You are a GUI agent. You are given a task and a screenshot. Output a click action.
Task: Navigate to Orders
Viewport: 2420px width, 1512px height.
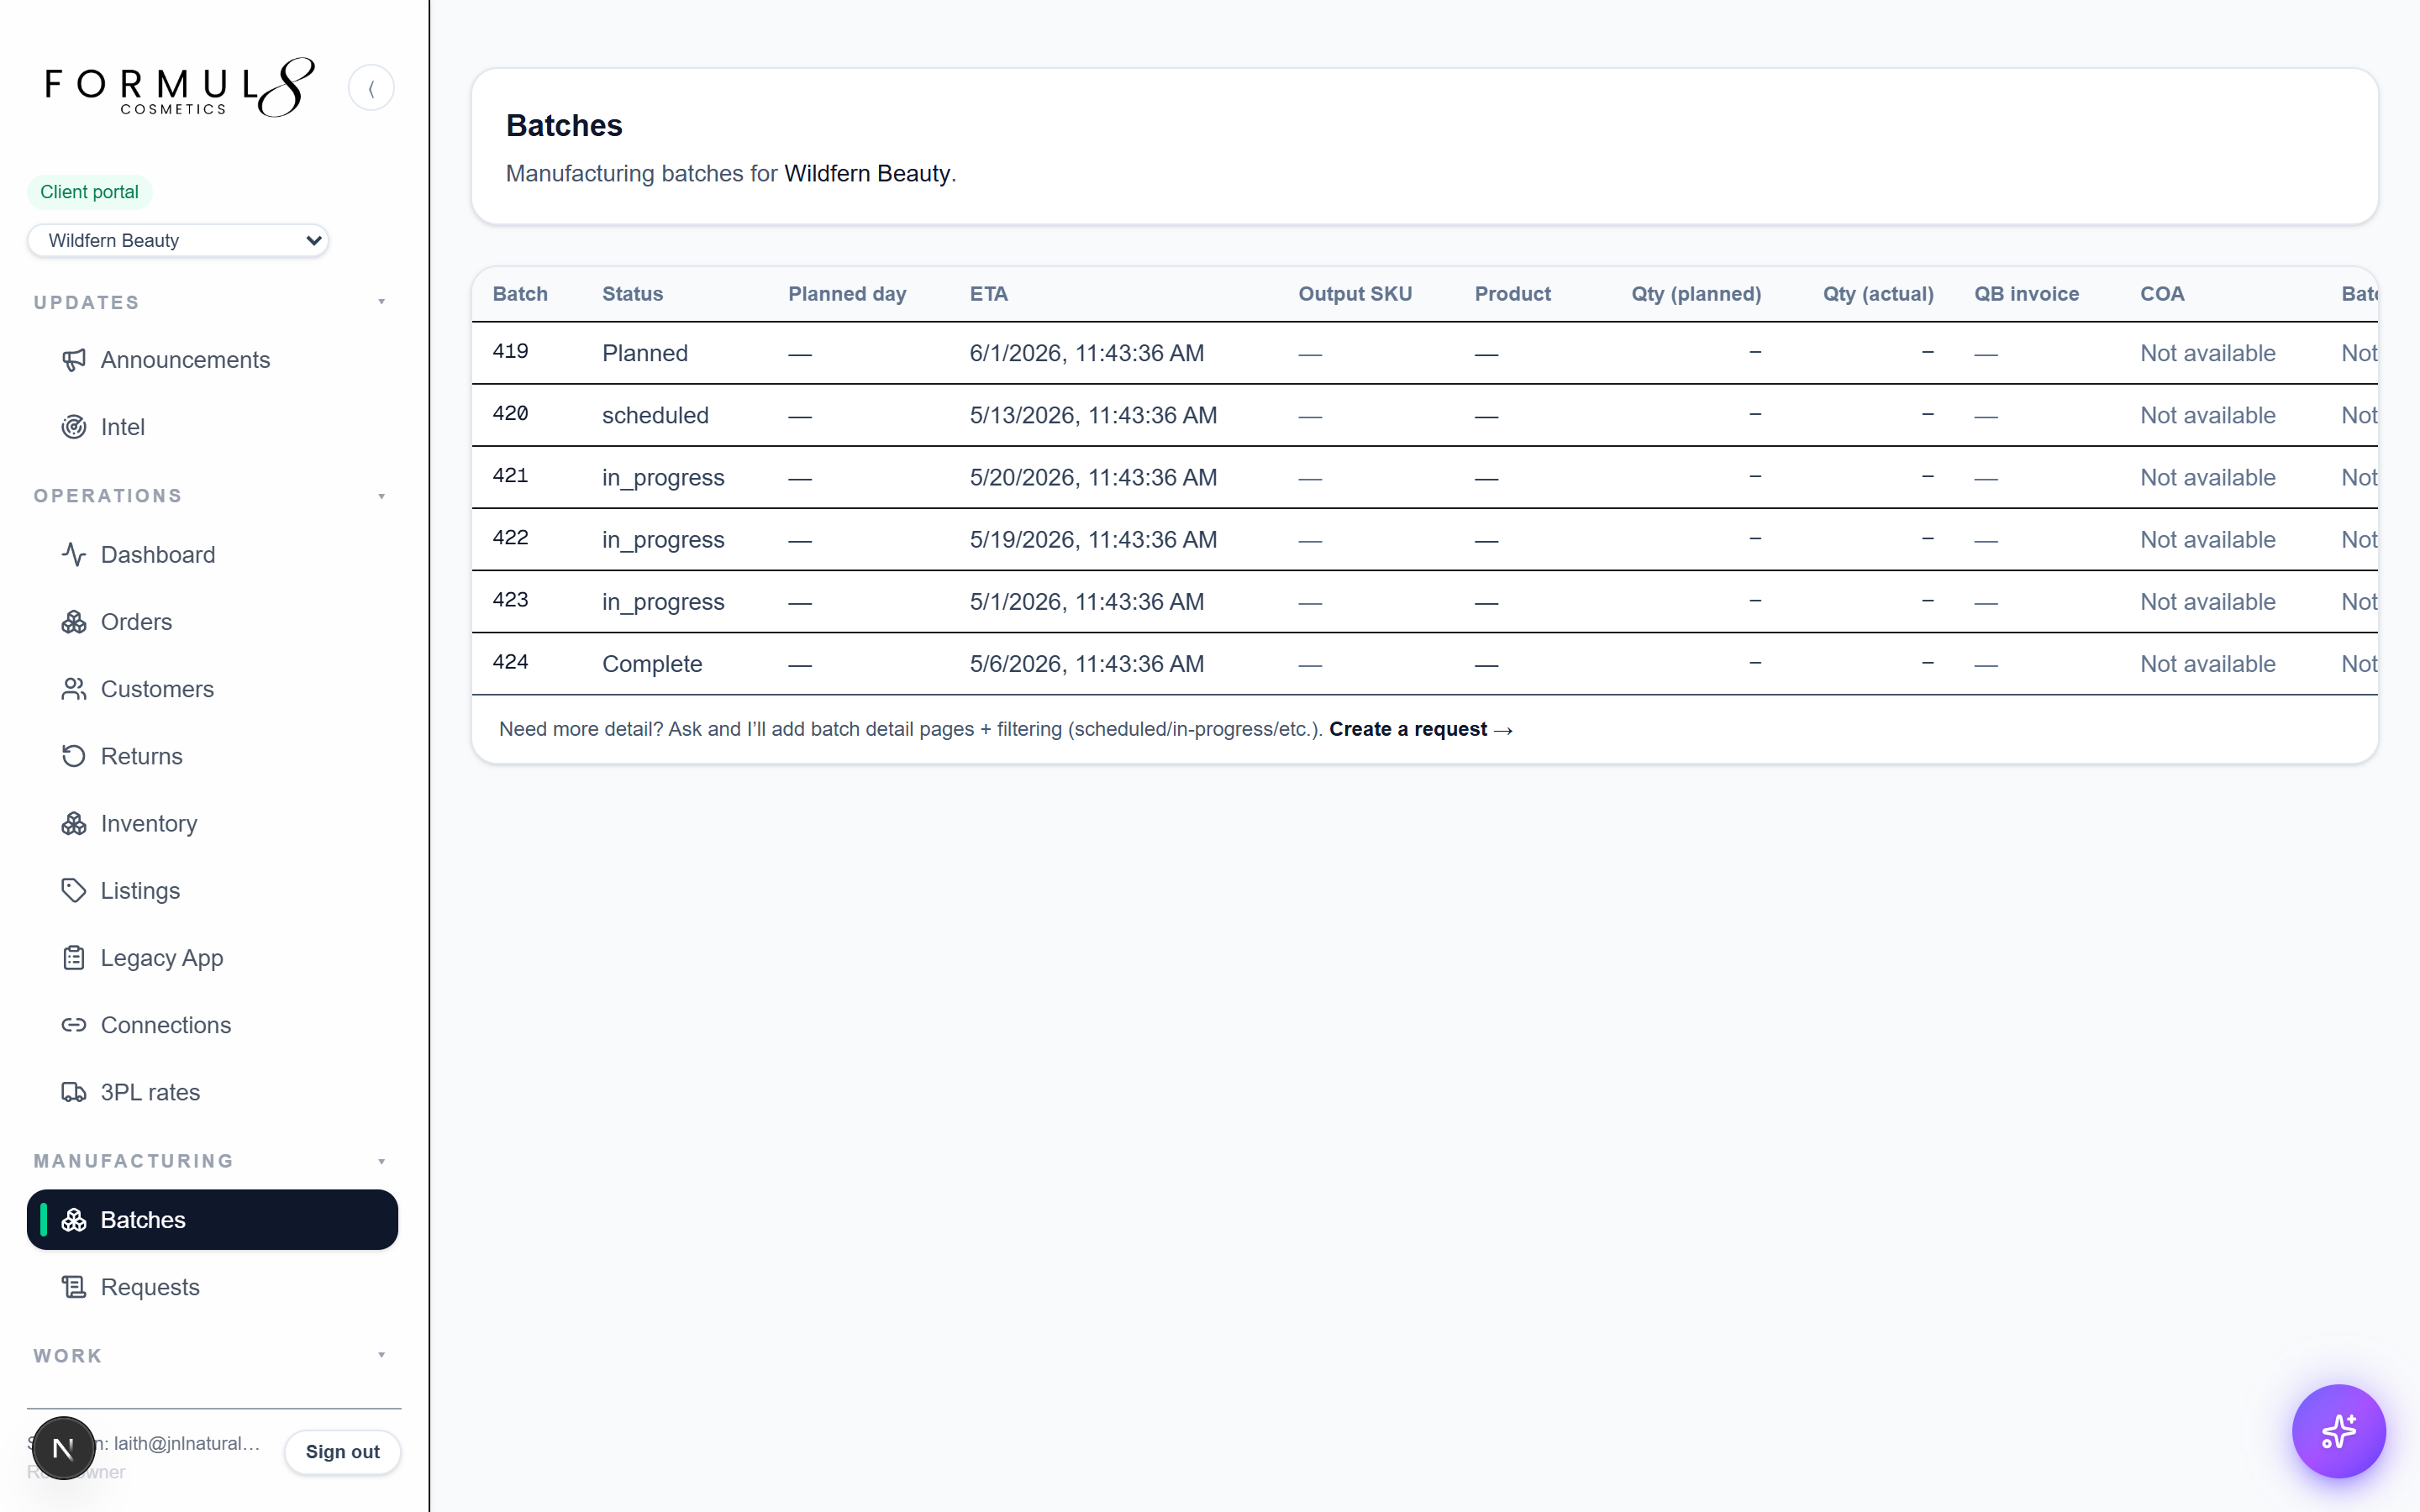point(212,622)
